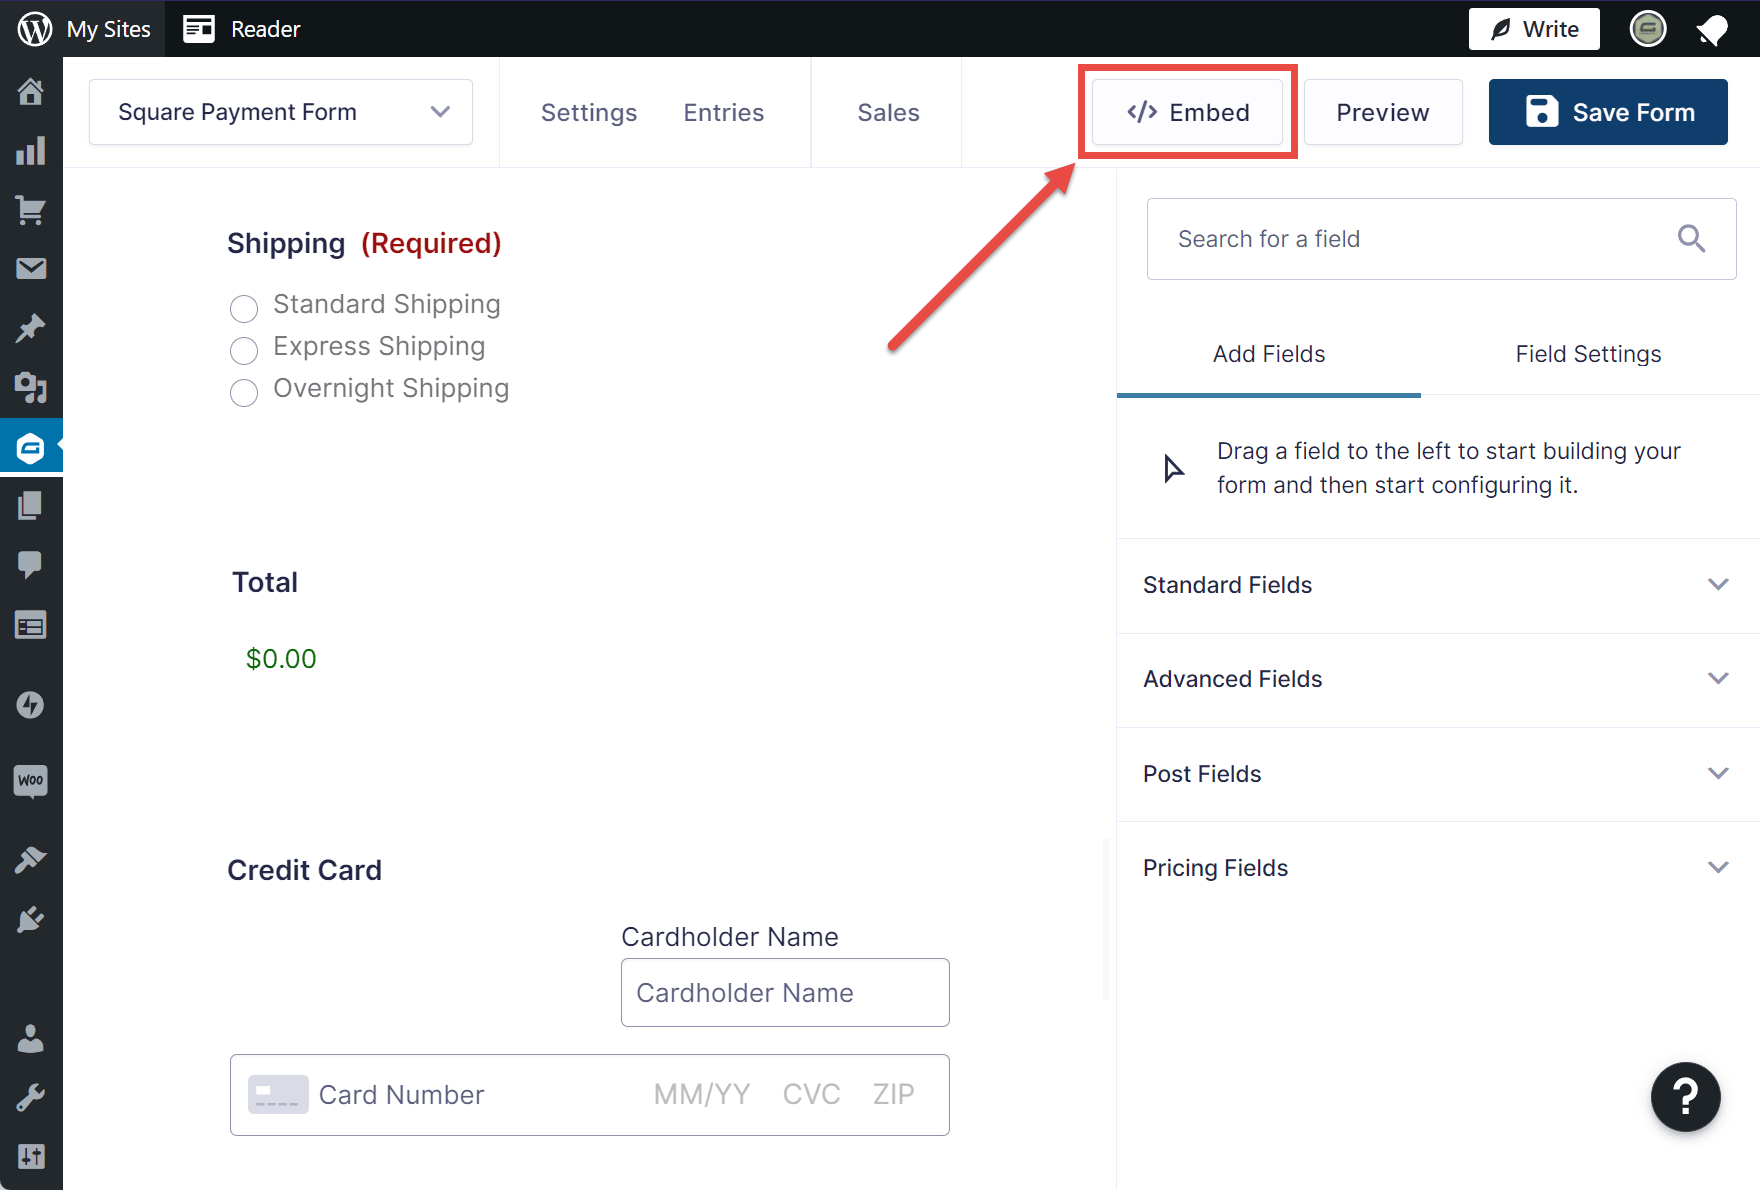Select the Total field label
1760x1190 pixels.
coord(265,582)
